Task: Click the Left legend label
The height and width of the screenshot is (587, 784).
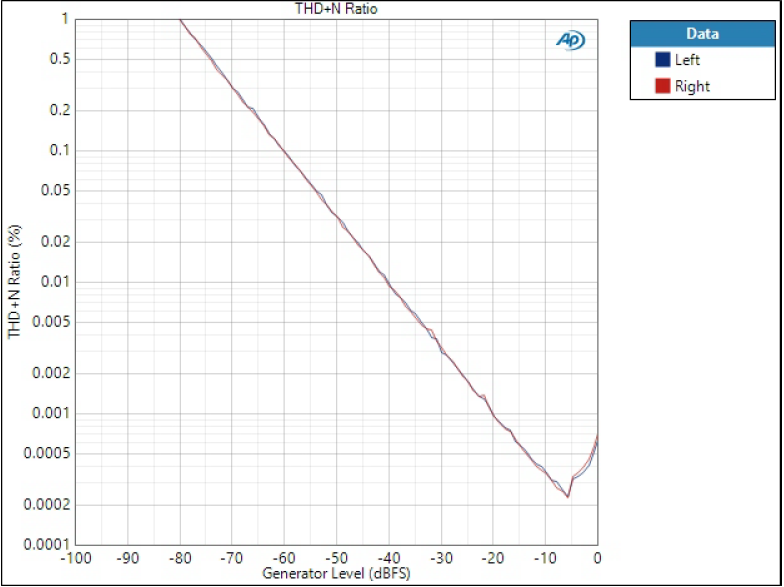Action: pos(687,60)
